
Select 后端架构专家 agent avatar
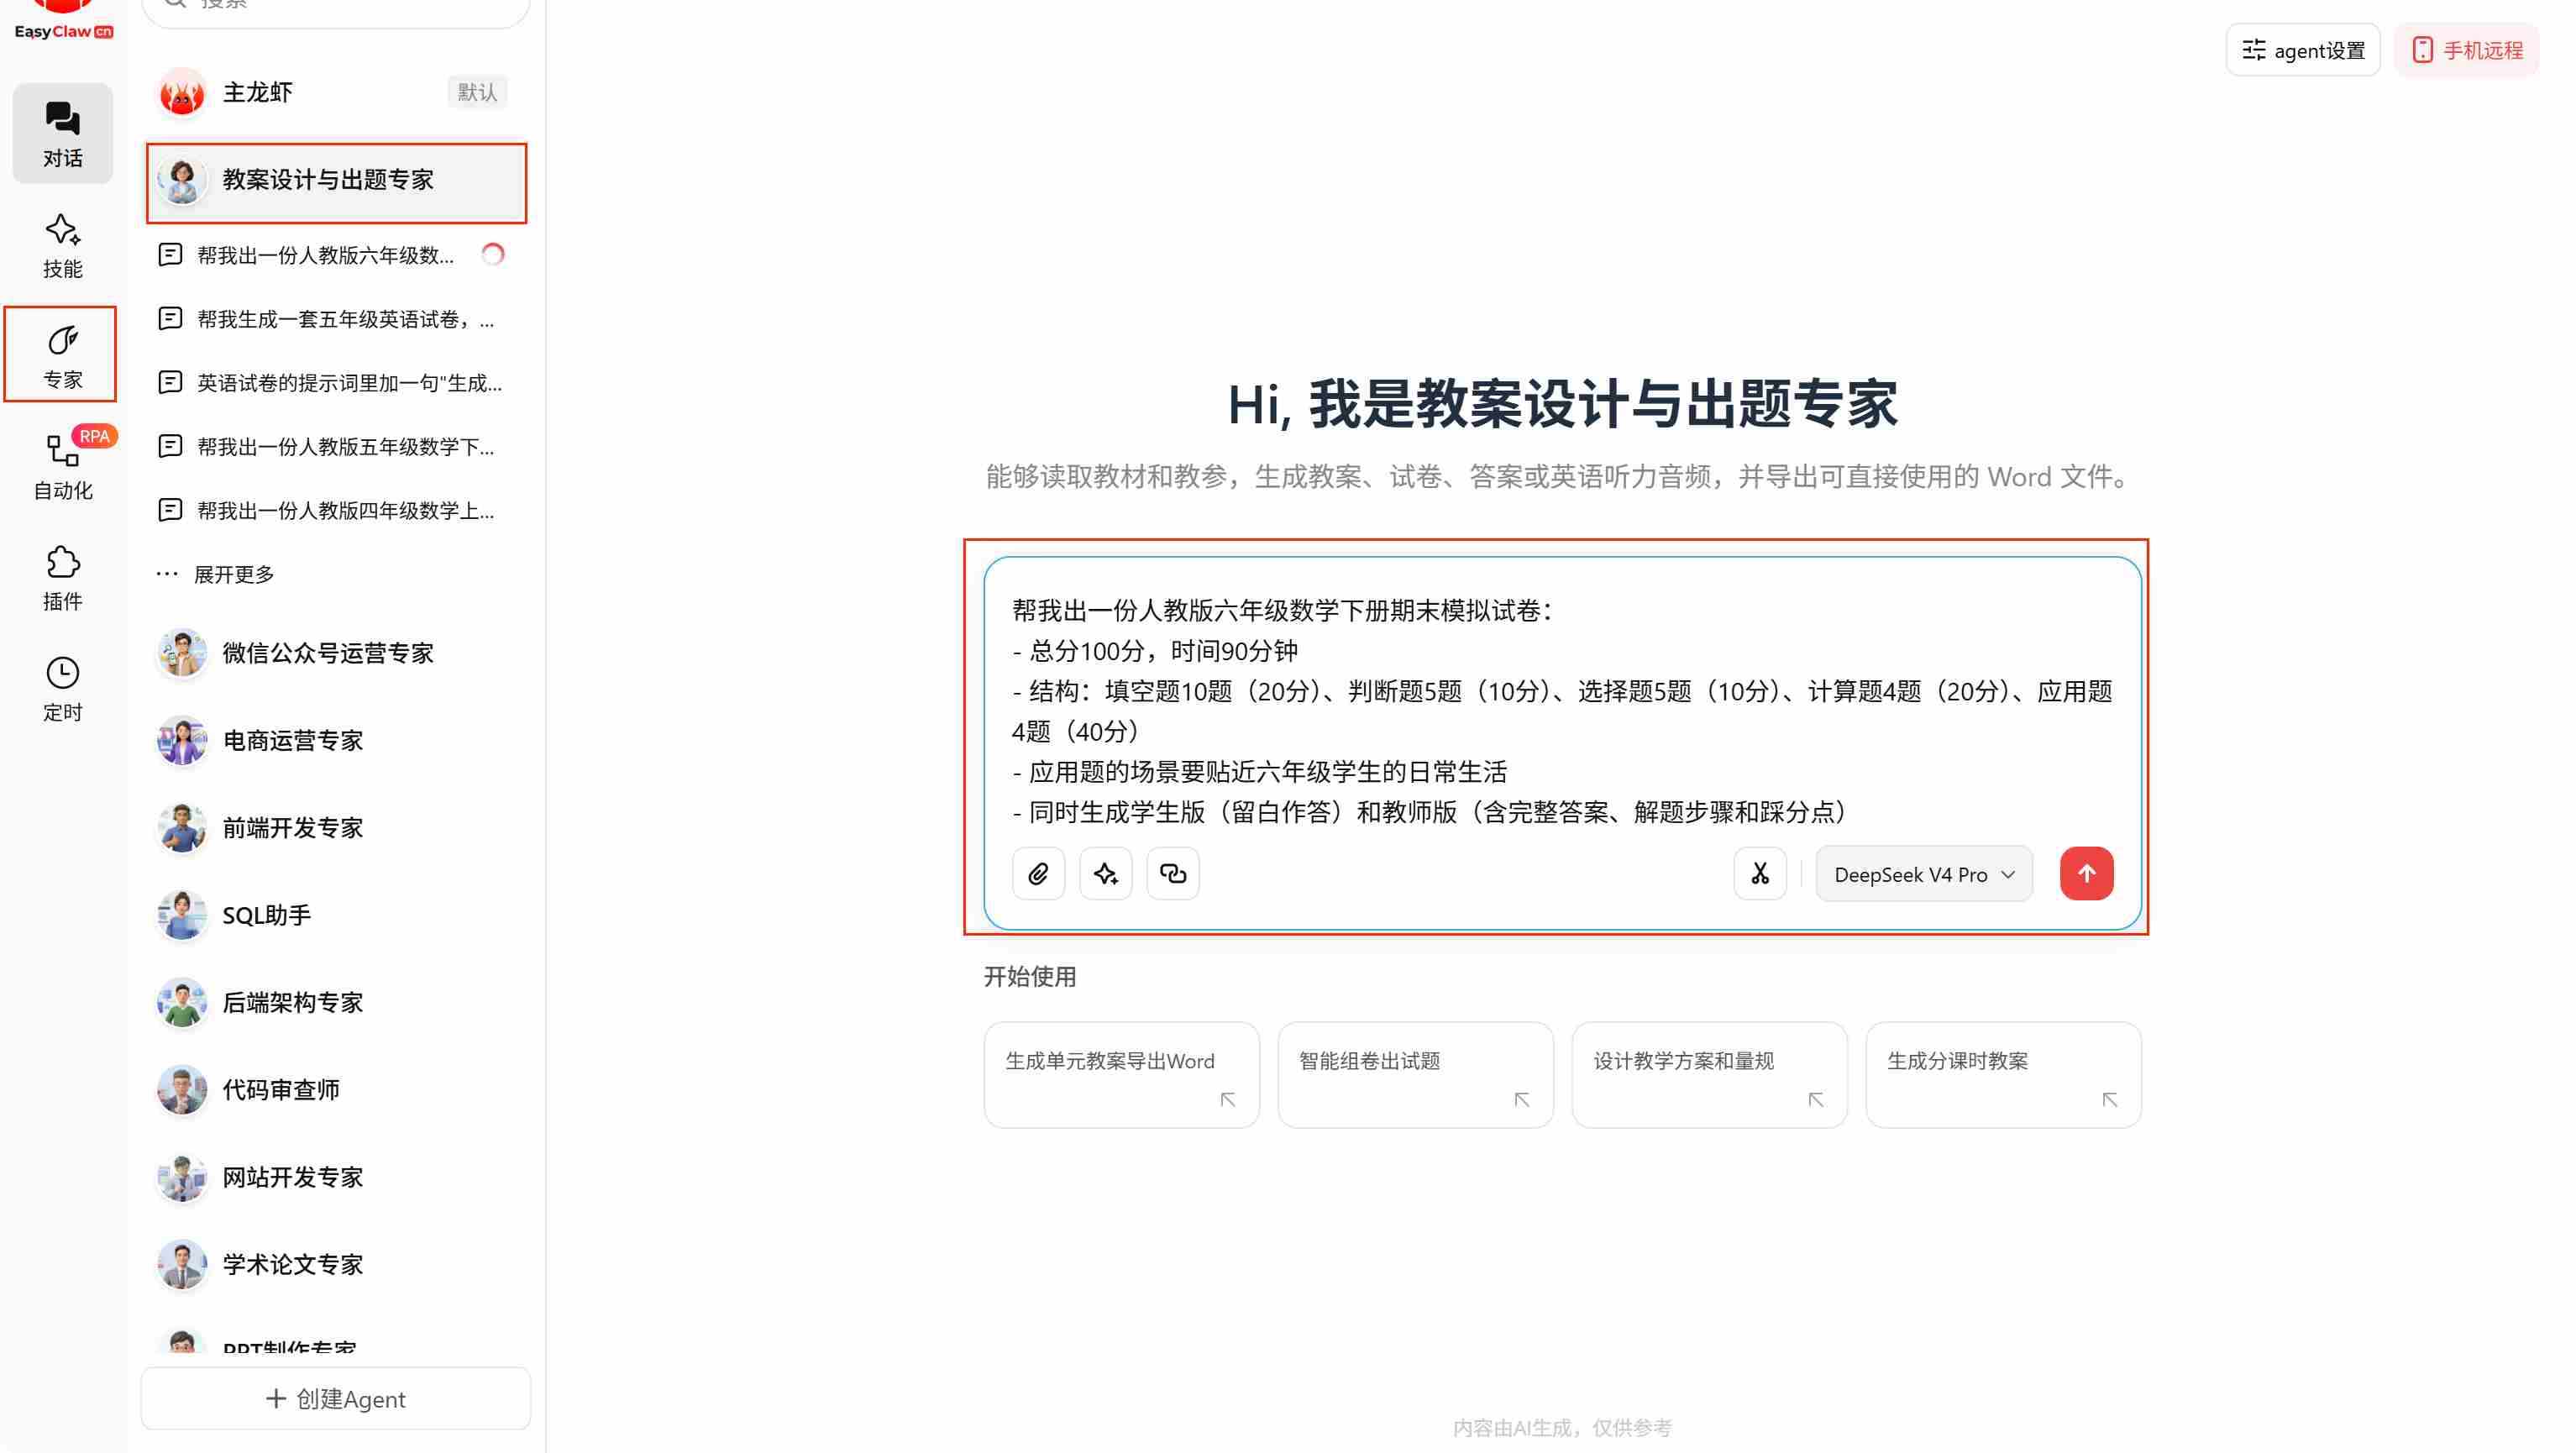click(x=182, y=1002)
